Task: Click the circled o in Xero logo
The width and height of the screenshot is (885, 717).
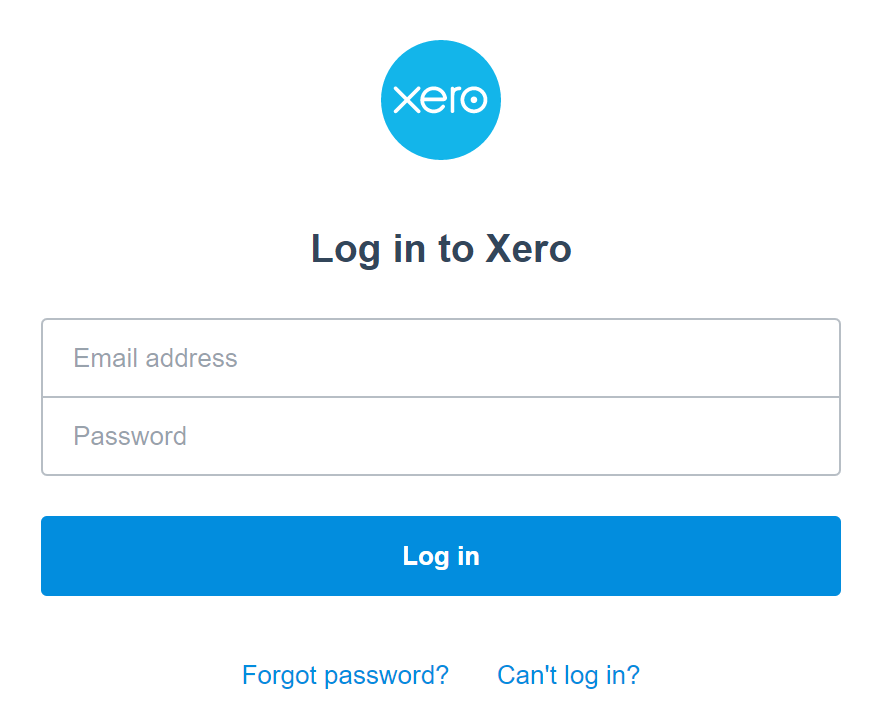Action: point(472,100)
